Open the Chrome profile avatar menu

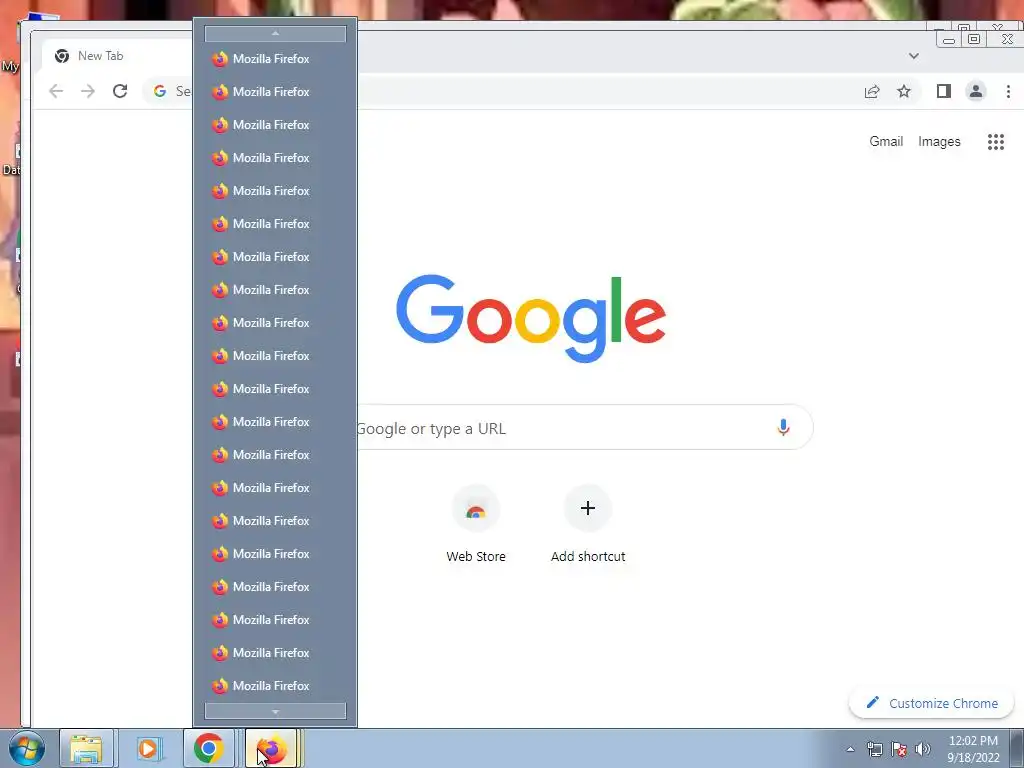pos(976,91)
